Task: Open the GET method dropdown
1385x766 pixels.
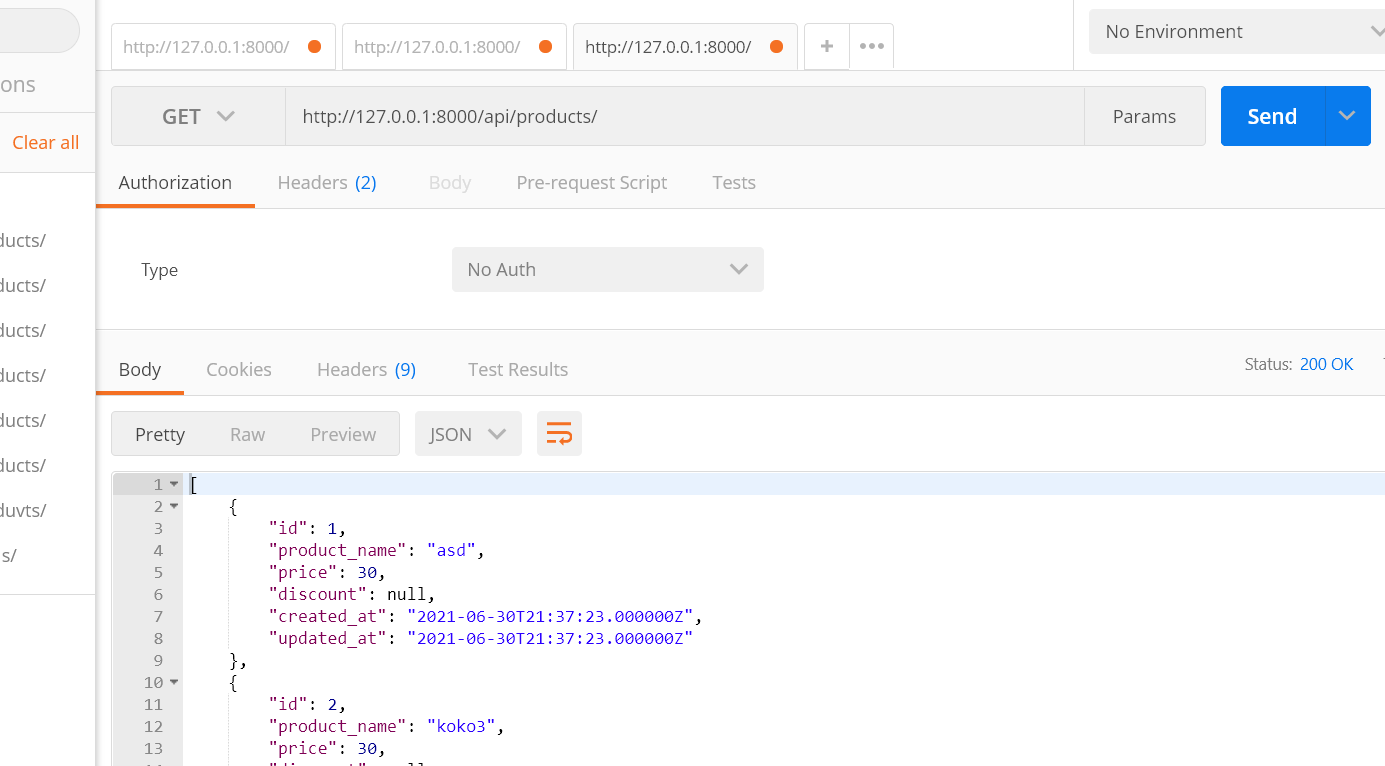Action: click(x=198, y=115)
